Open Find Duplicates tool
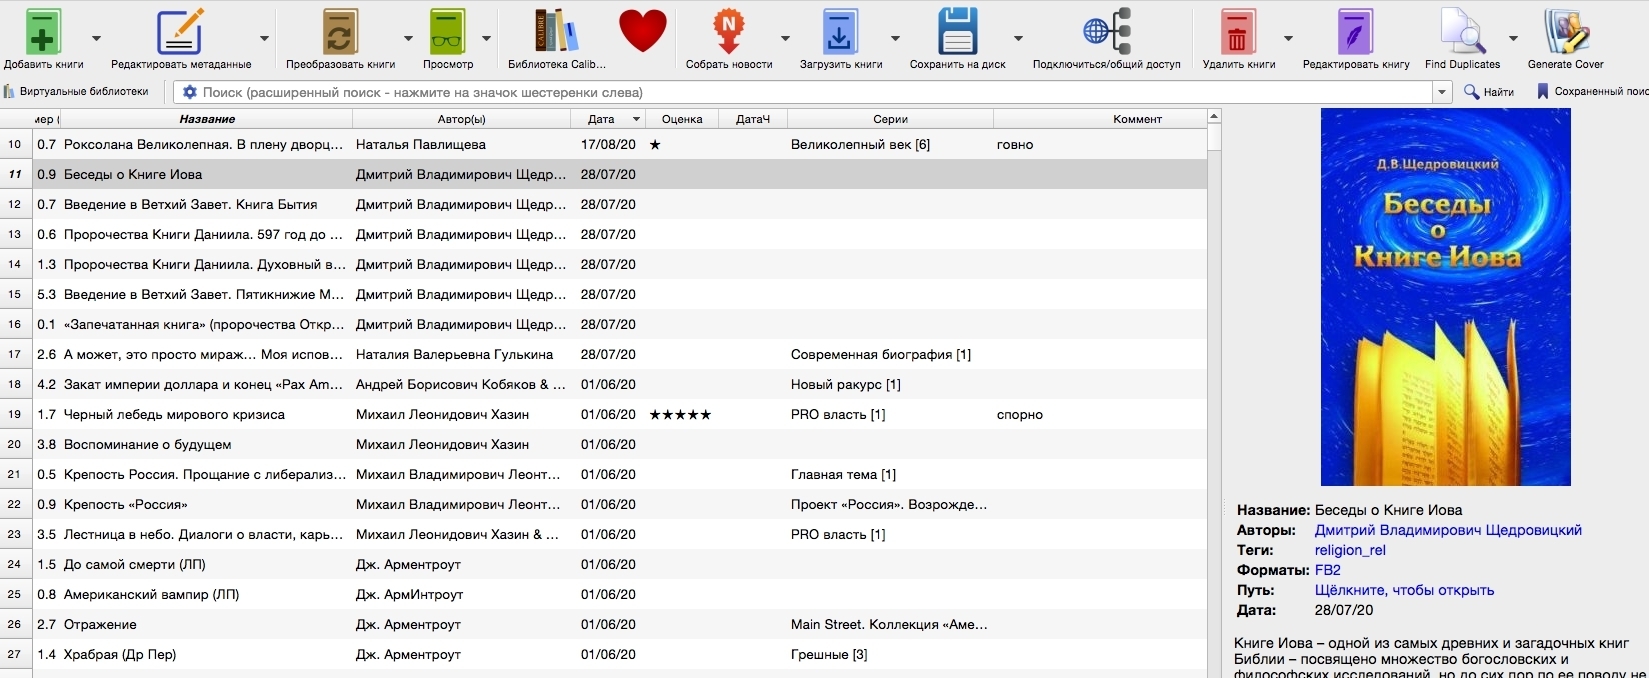Image resolution: width=1649 pixels, height=678 pixels. tap(1462, 33)
